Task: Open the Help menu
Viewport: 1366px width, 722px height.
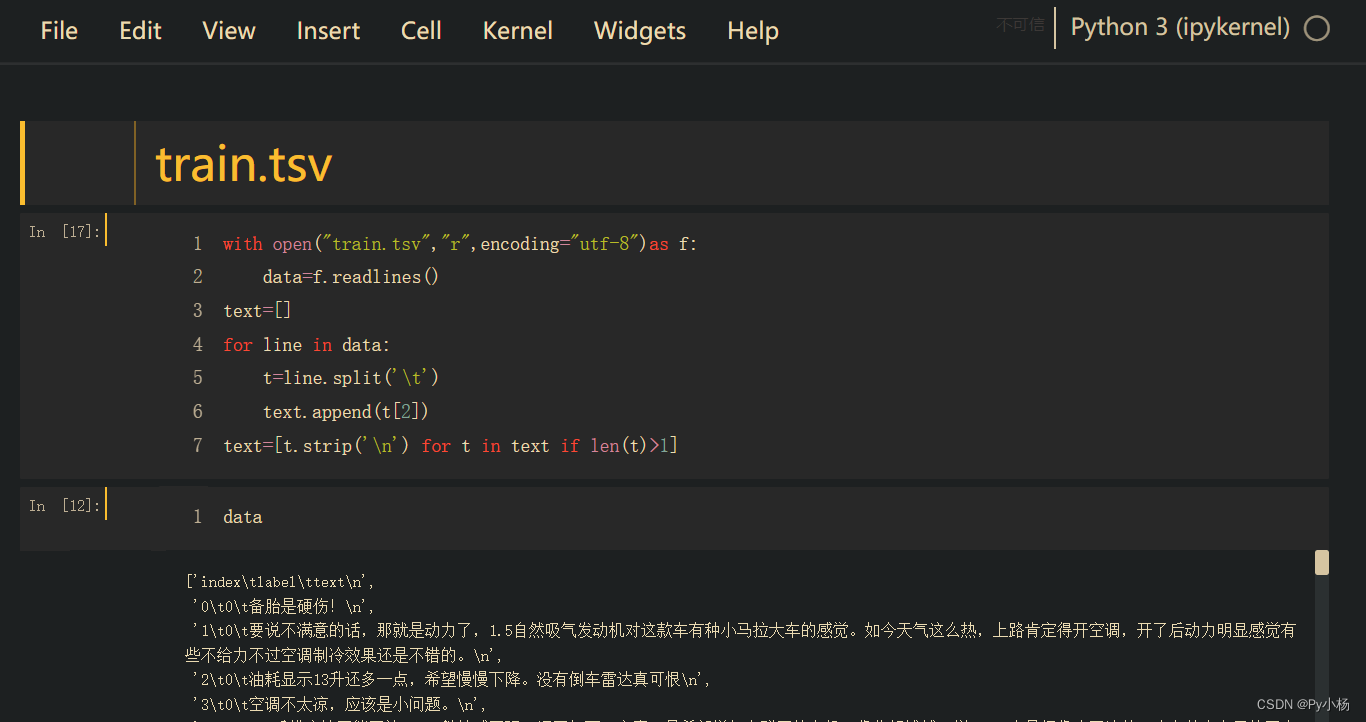Action: point(752,31)
